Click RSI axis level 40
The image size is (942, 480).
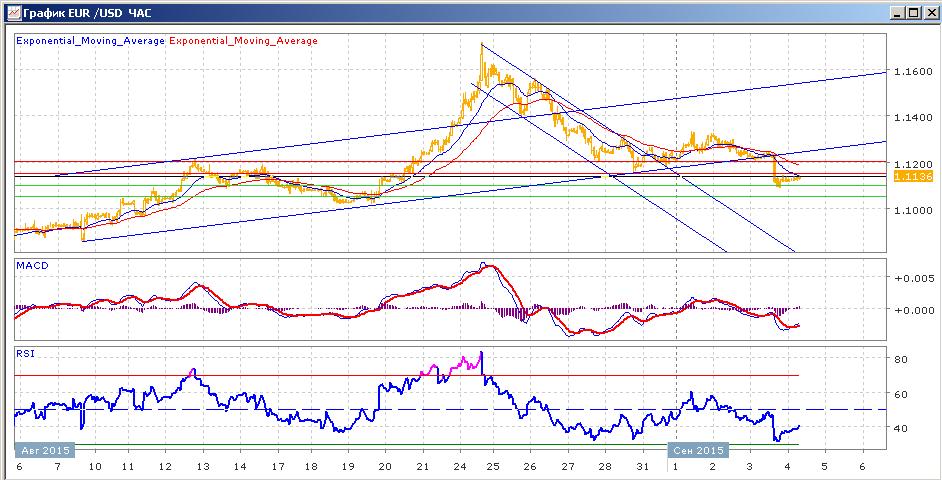(x=901, y=428)
